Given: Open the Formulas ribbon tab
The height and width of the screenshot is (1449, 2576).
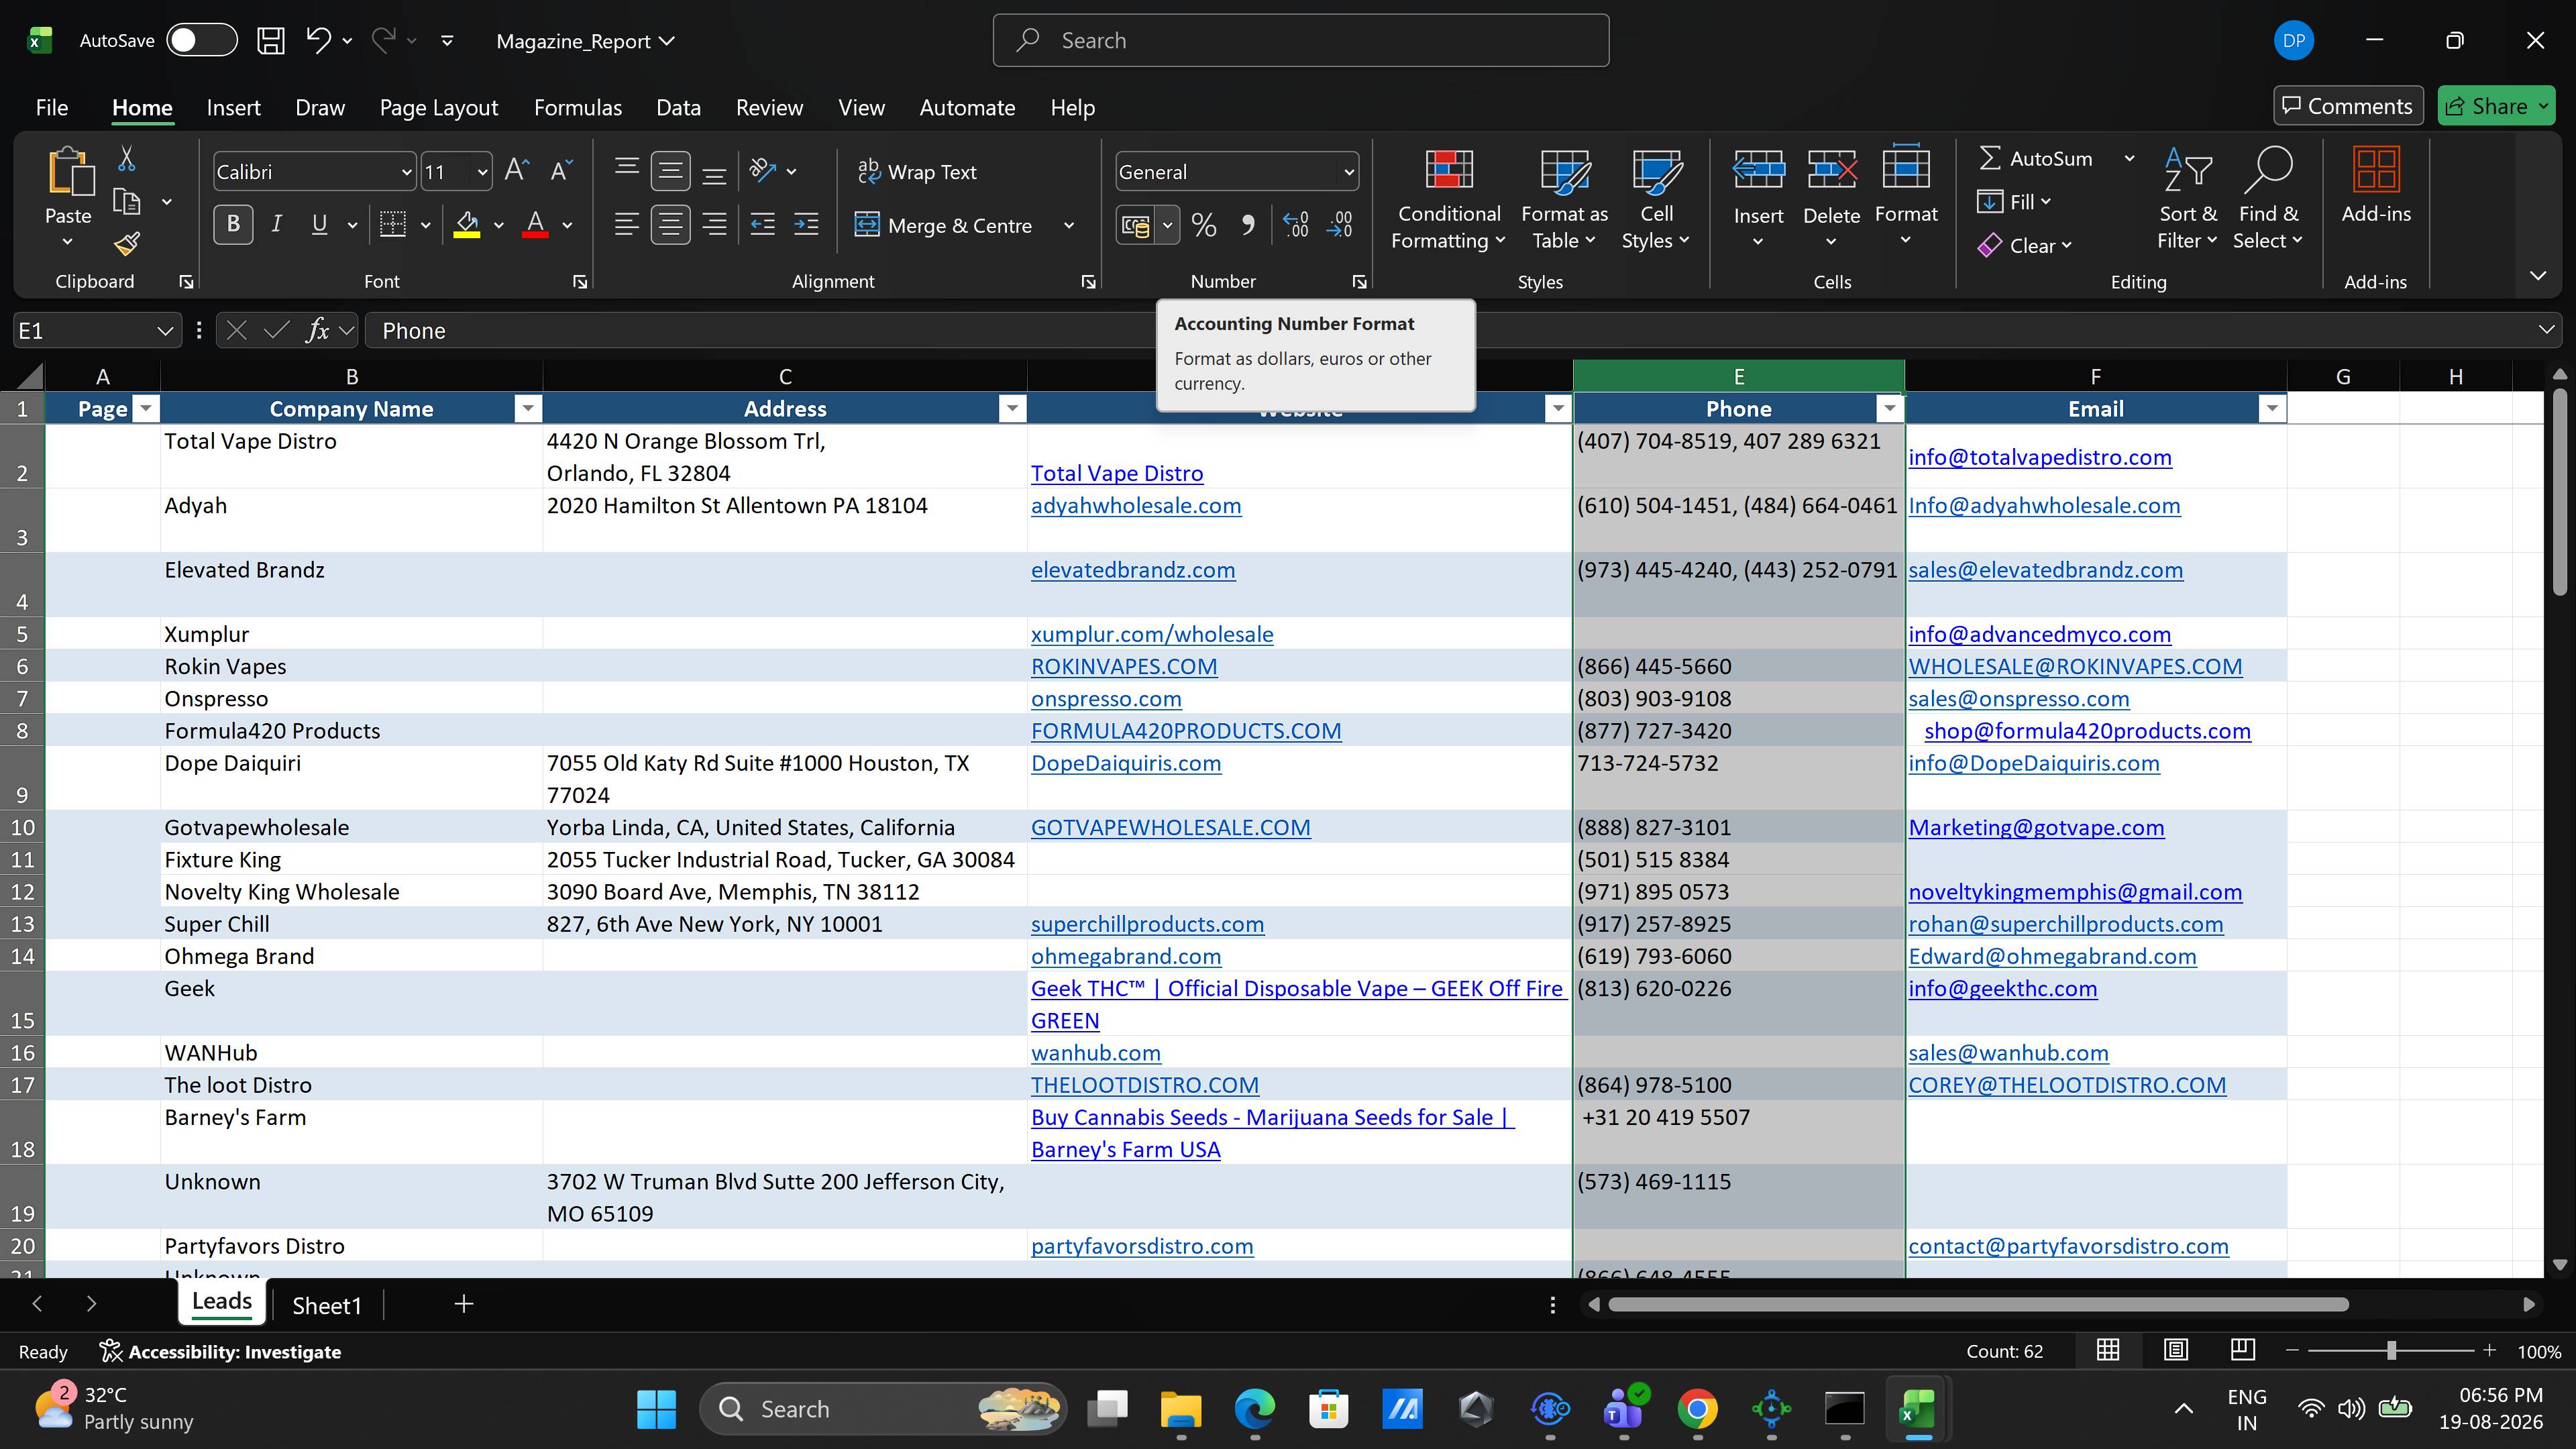Looking at the screenshot, I should point(577,108).
